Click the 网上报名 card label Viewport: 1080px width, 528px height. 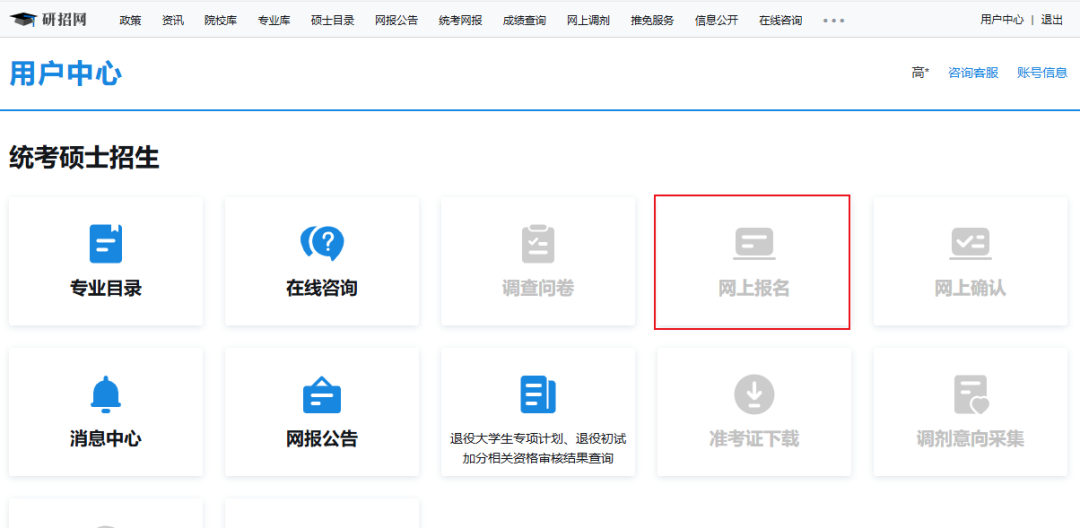754,288
